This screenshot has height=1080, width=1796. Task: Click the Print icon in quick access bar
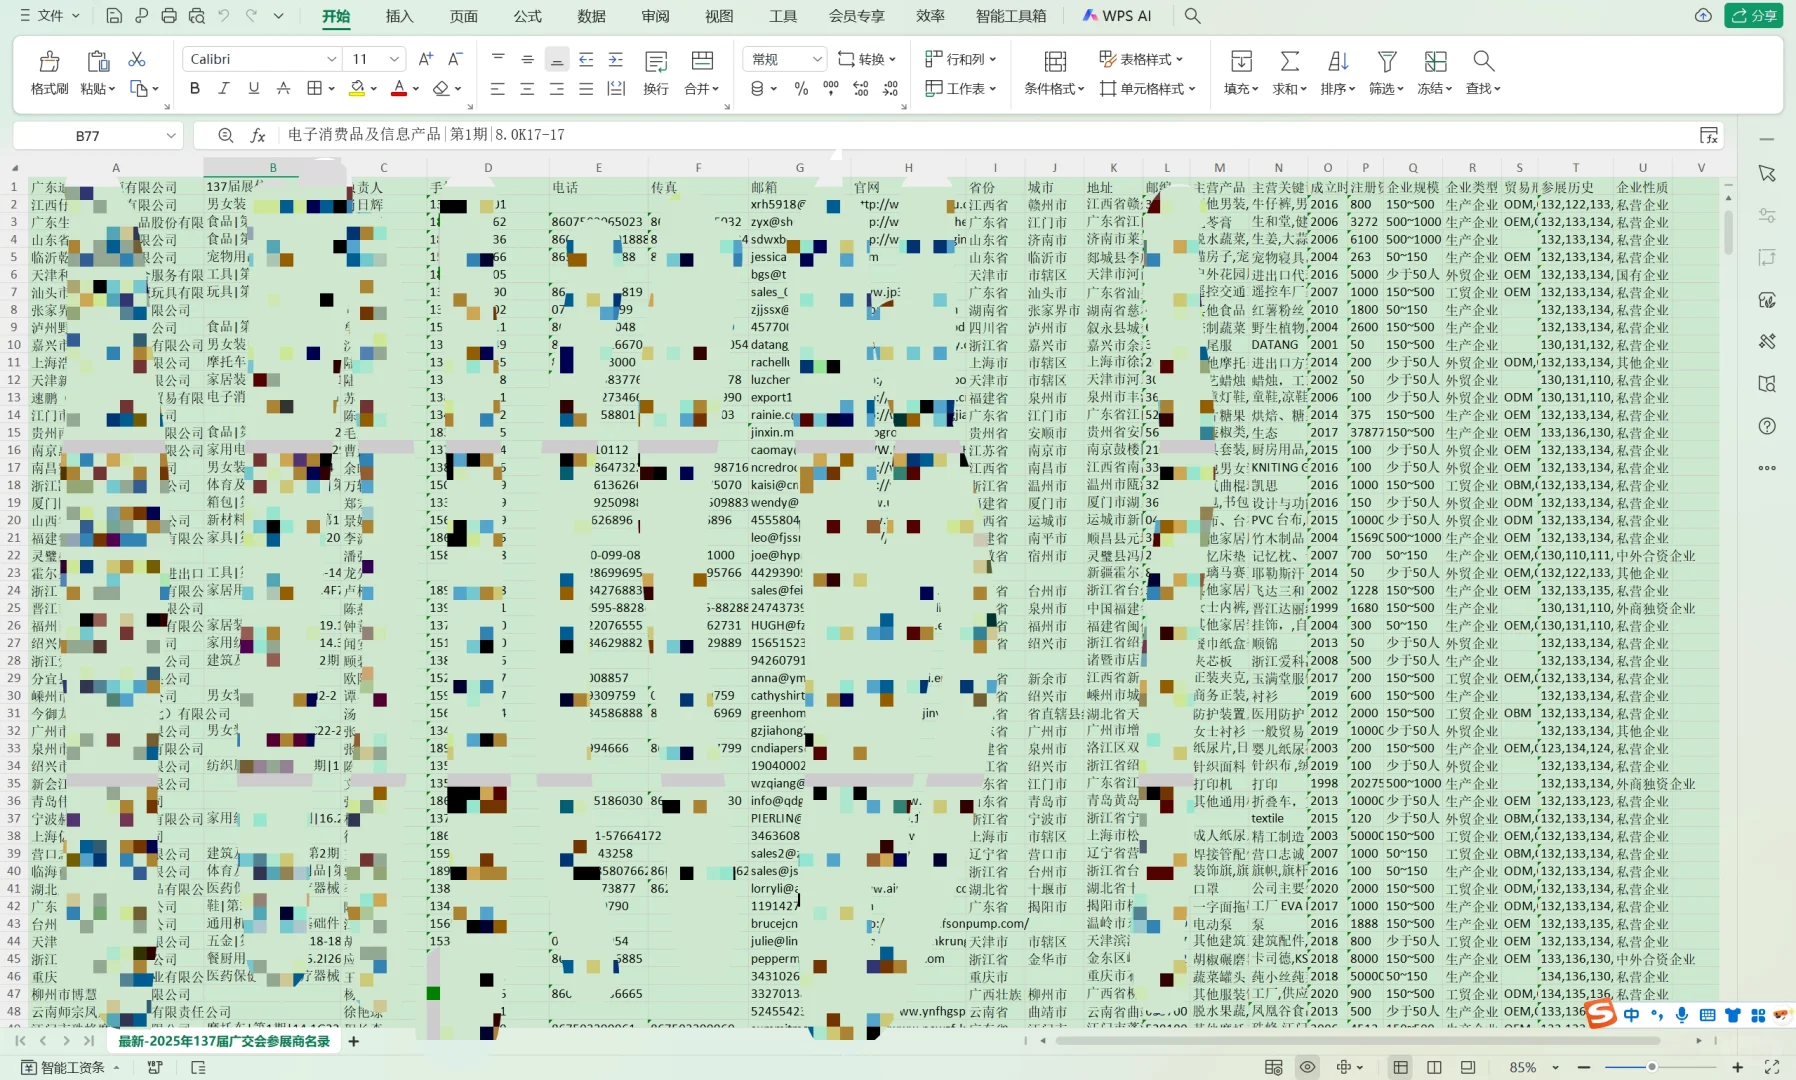[169, 16]
